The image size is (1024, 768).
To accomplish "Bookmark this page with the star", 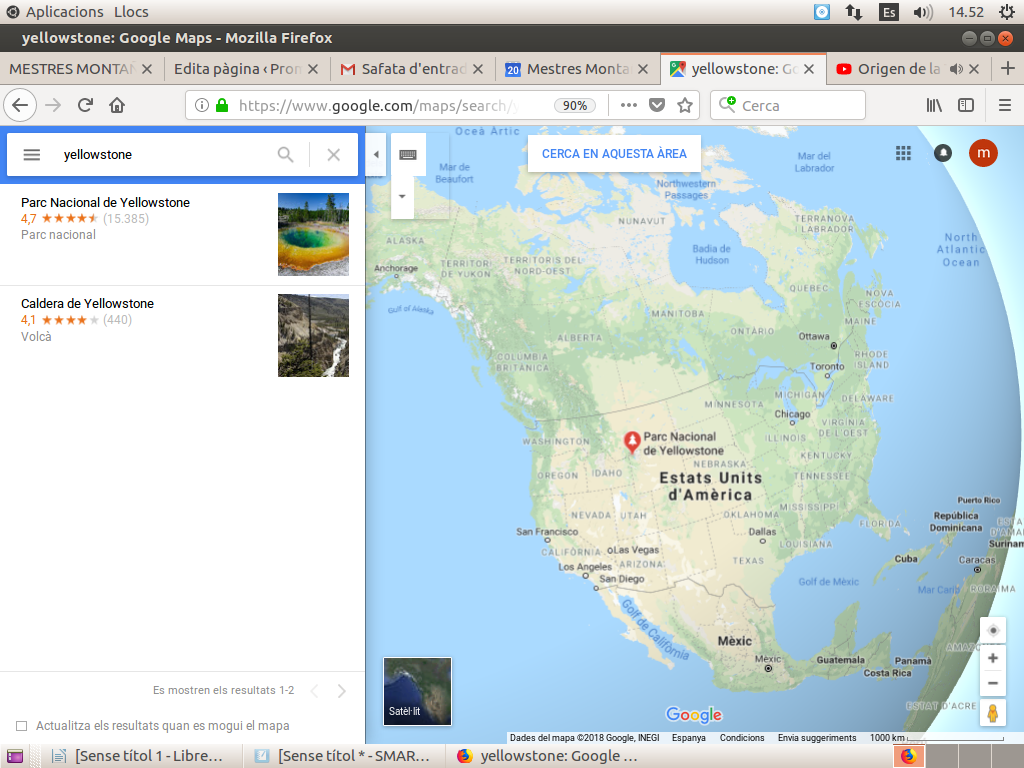I will click(684, 105).
